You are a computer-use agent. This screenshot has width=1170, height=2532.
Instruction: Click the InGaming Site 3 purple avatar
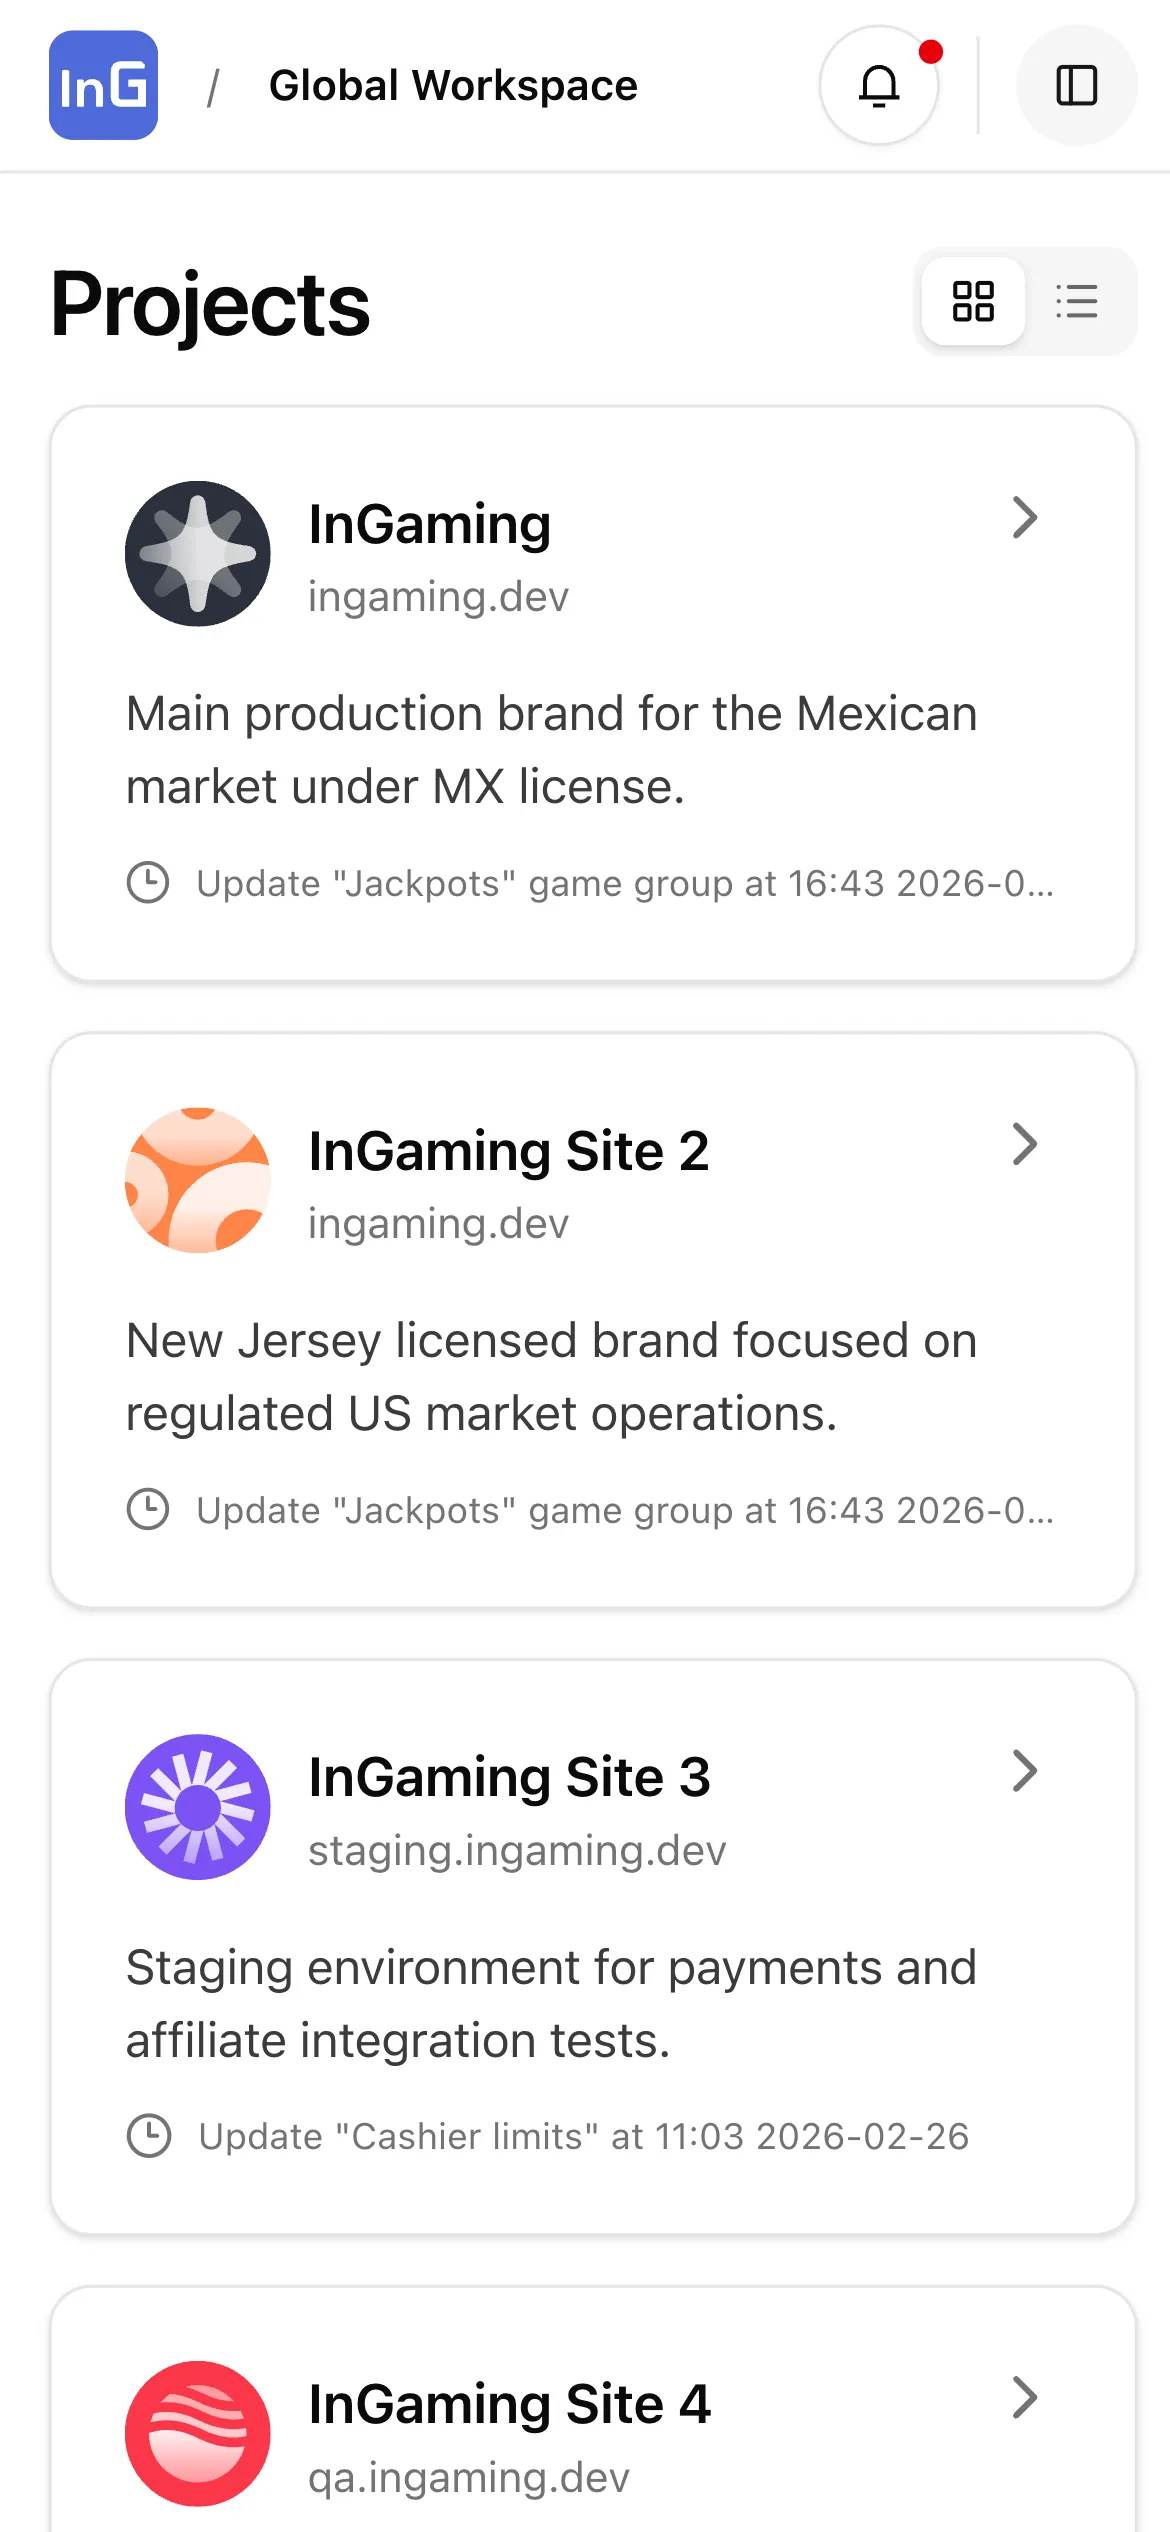[x=198, y=1806]
